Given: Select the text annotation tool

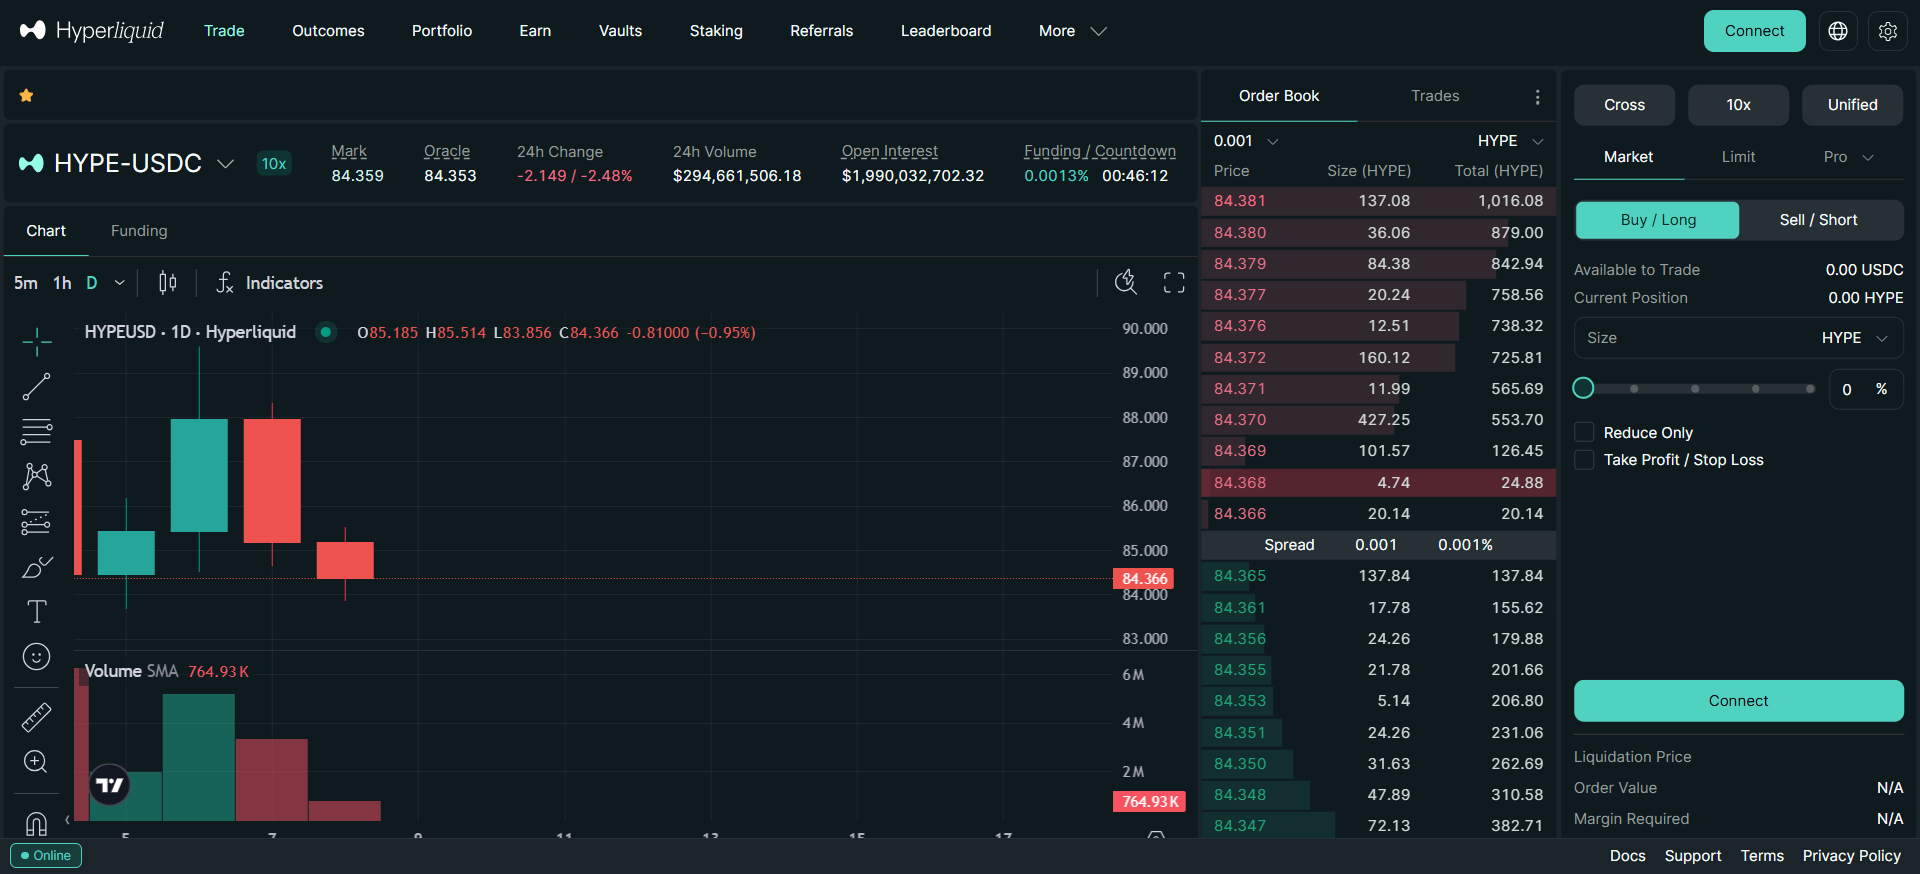Looking at the screenshot, I should coord(37,611).
